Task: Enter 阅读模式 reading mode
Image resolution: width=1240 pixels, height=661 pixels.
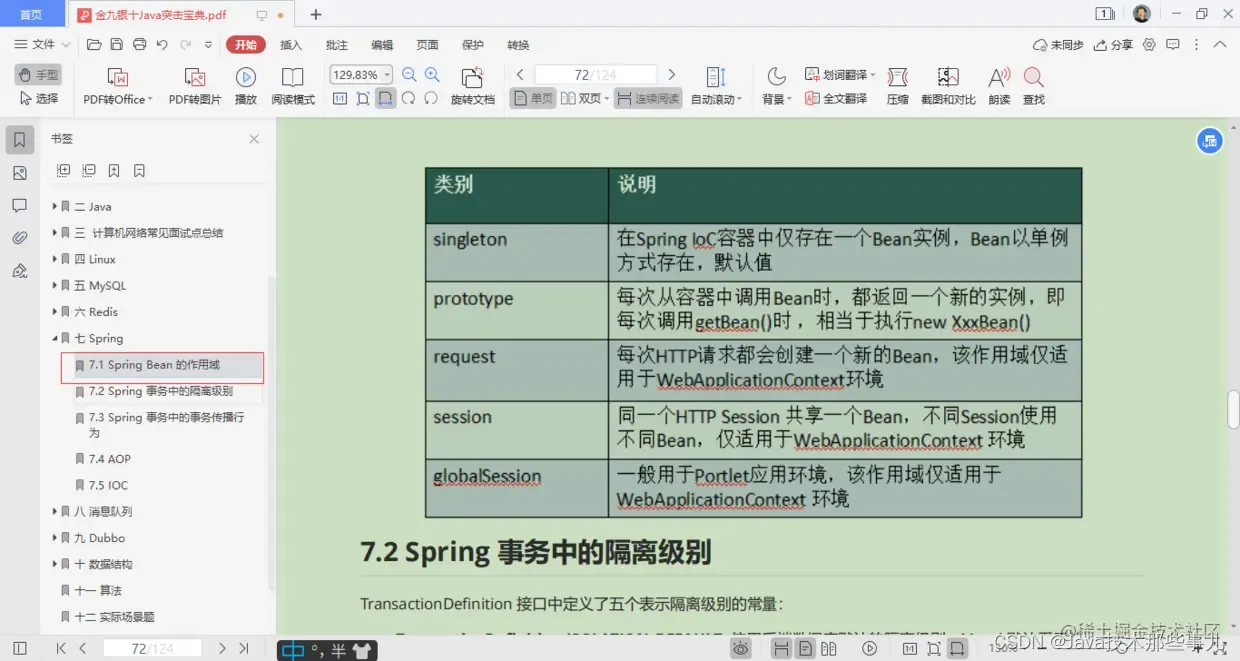Action: (x=293, y=87)
